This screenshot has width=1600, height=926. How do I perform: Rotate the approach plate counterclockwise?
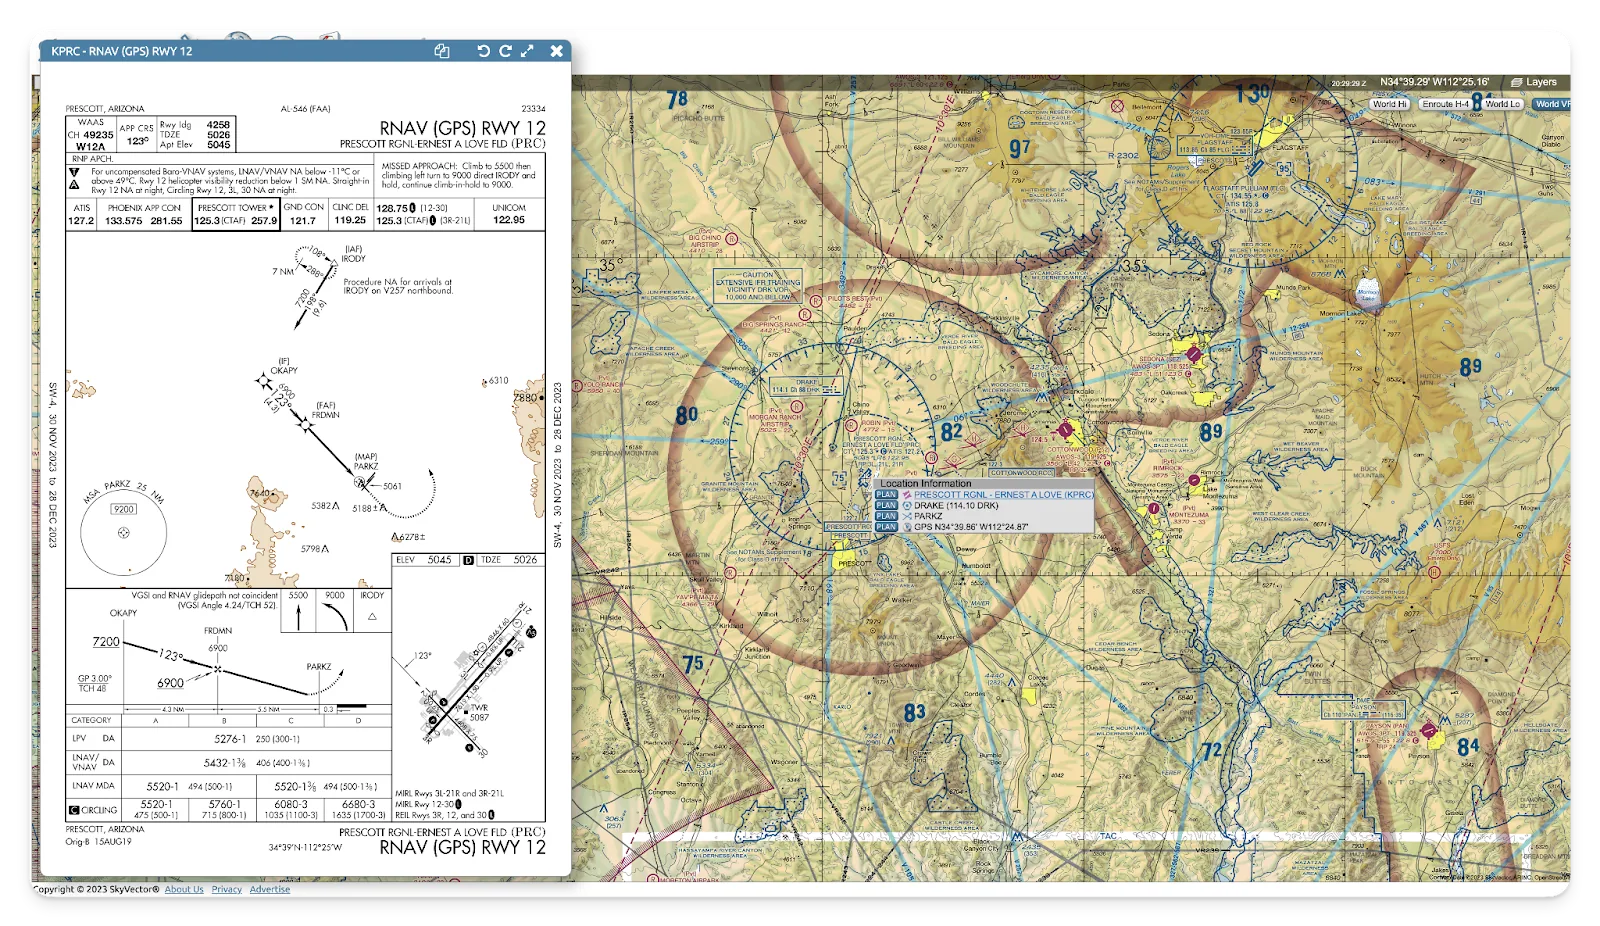483,51
